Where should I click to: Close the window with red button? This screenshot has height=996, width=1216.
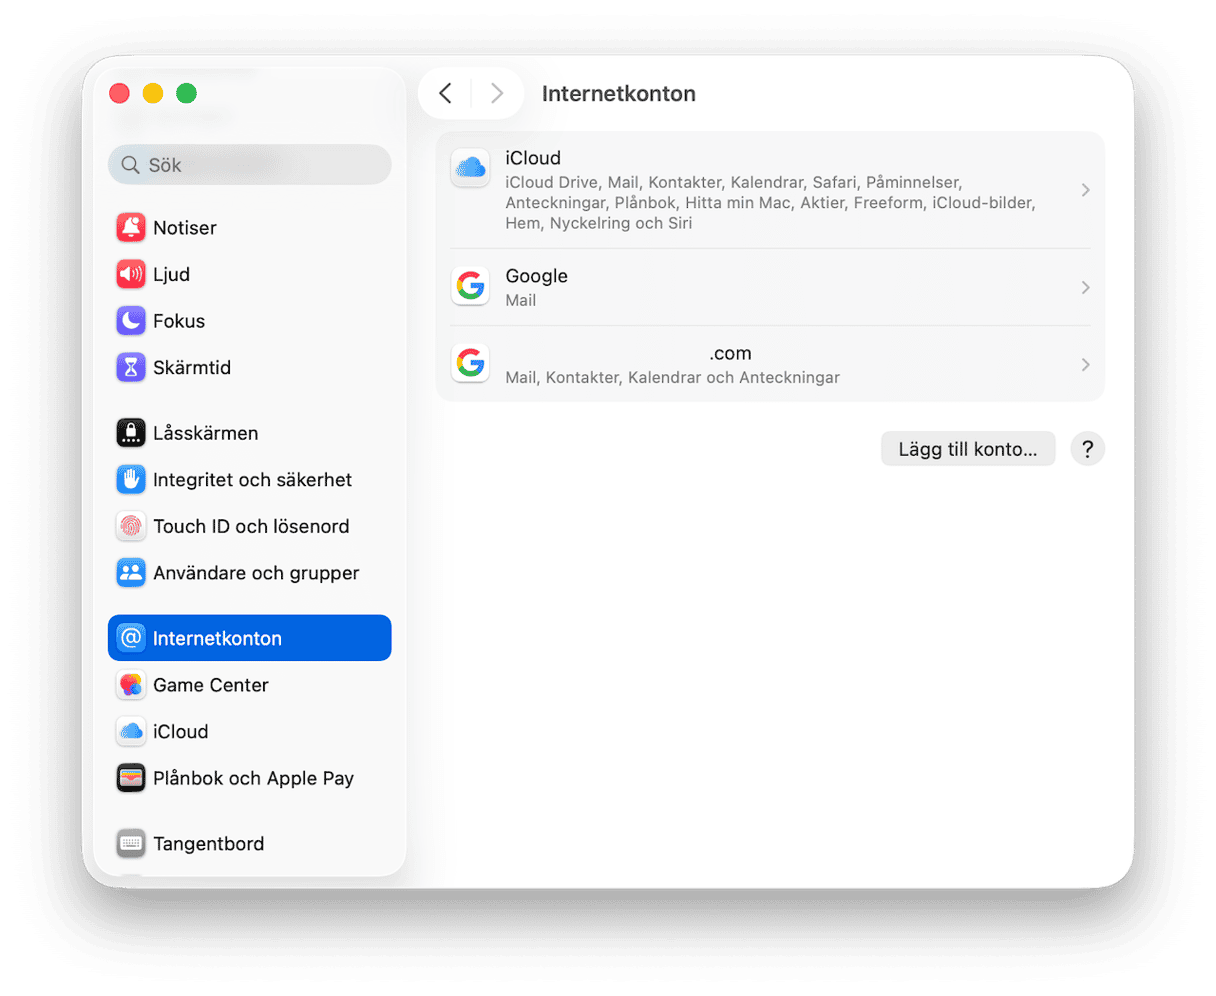pyautogui.click(x=119, y=93)
